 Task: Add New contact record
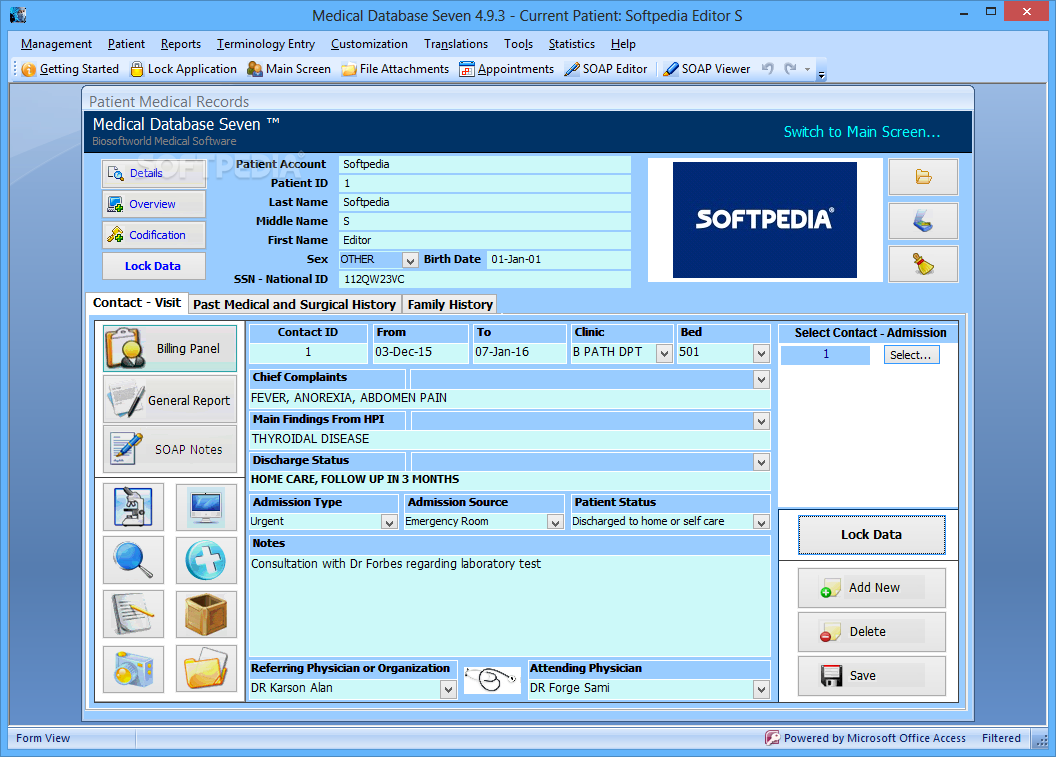coord(871,588)
